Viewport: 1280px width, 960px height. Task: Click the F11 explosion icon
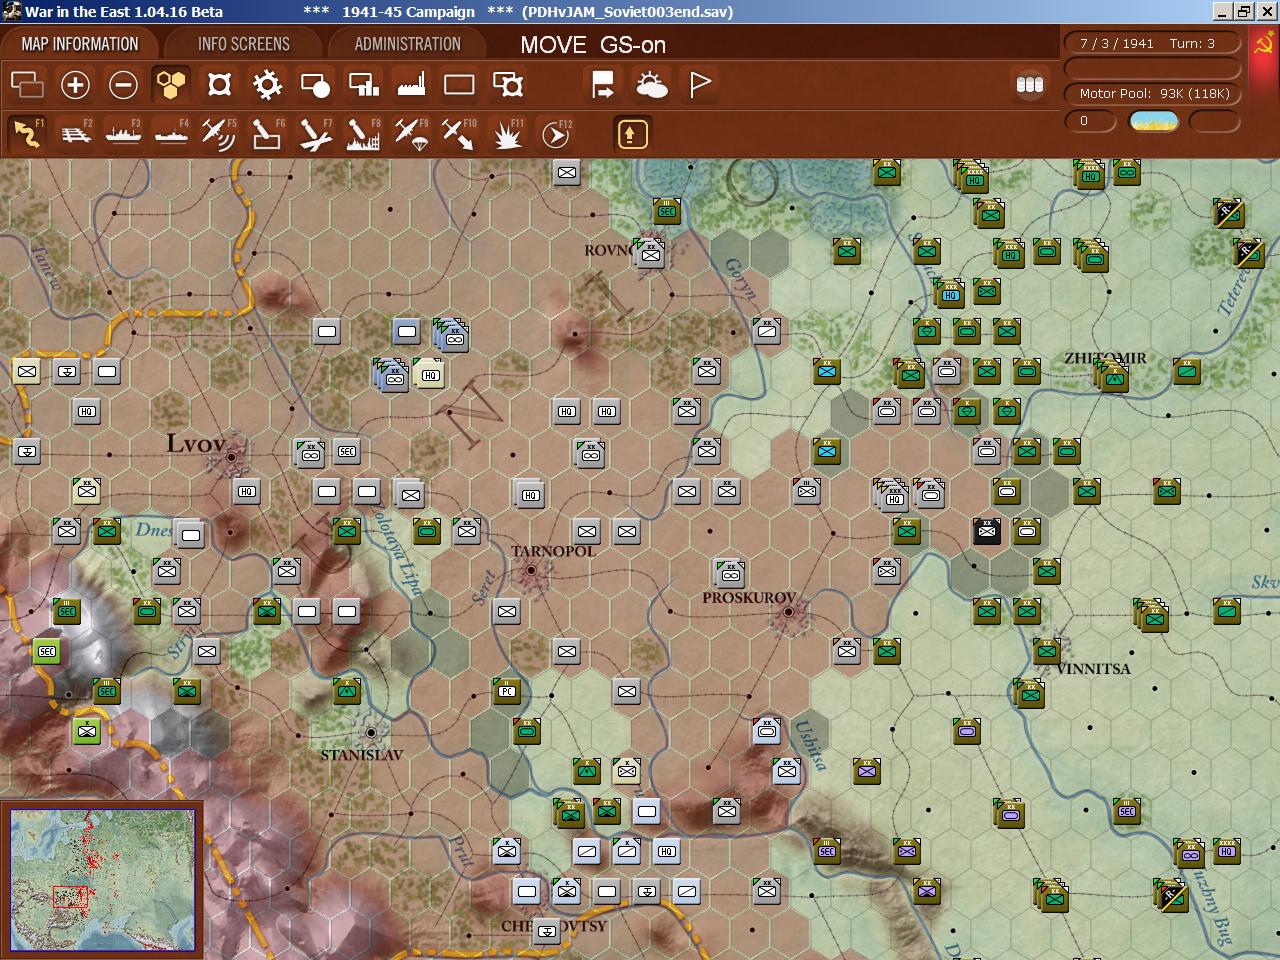507,134
